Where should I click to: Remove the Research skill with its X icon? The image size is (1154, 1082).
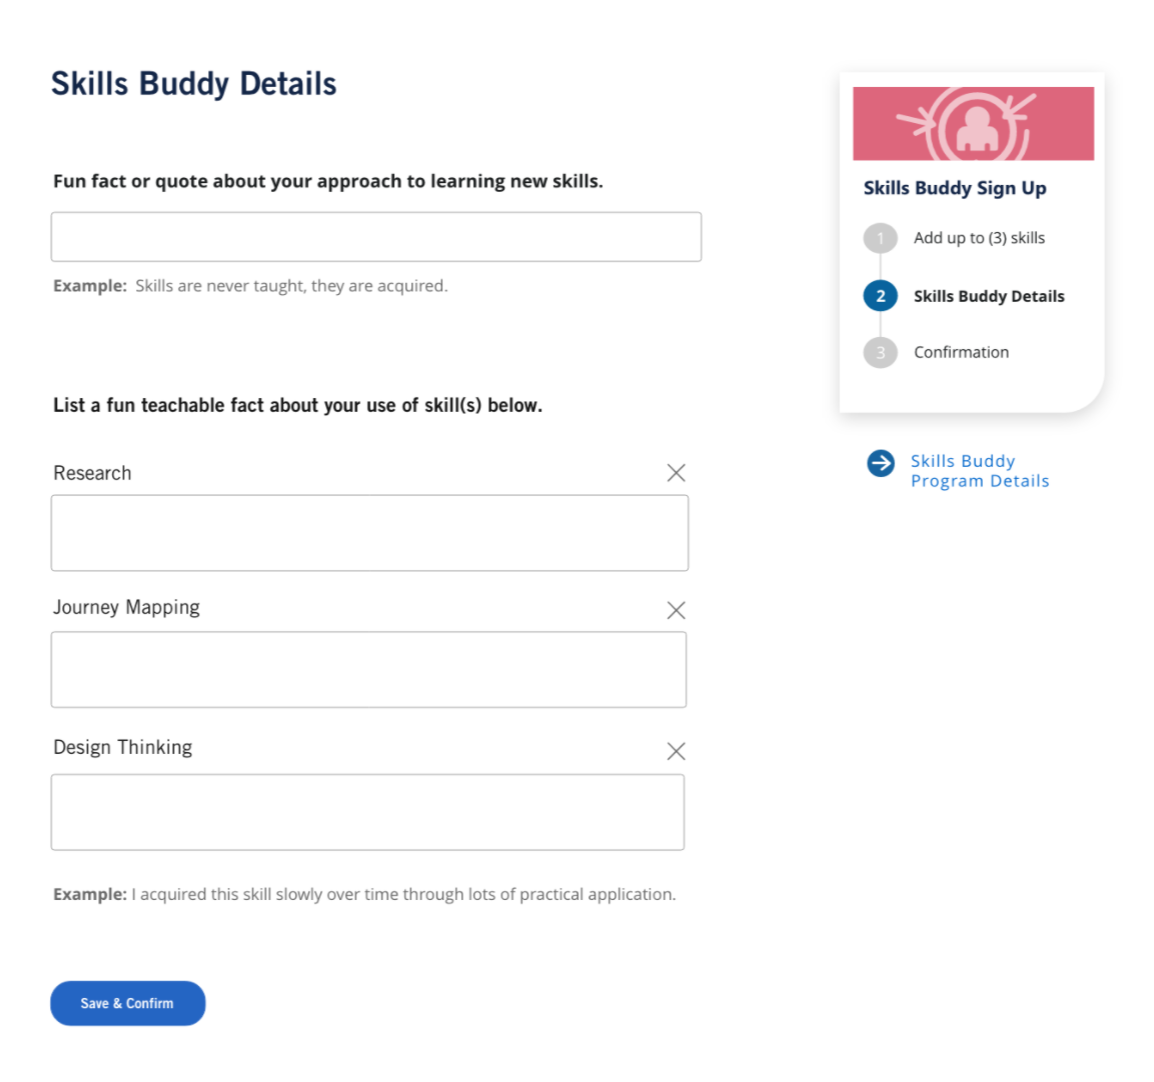click(x=676, y=473)
